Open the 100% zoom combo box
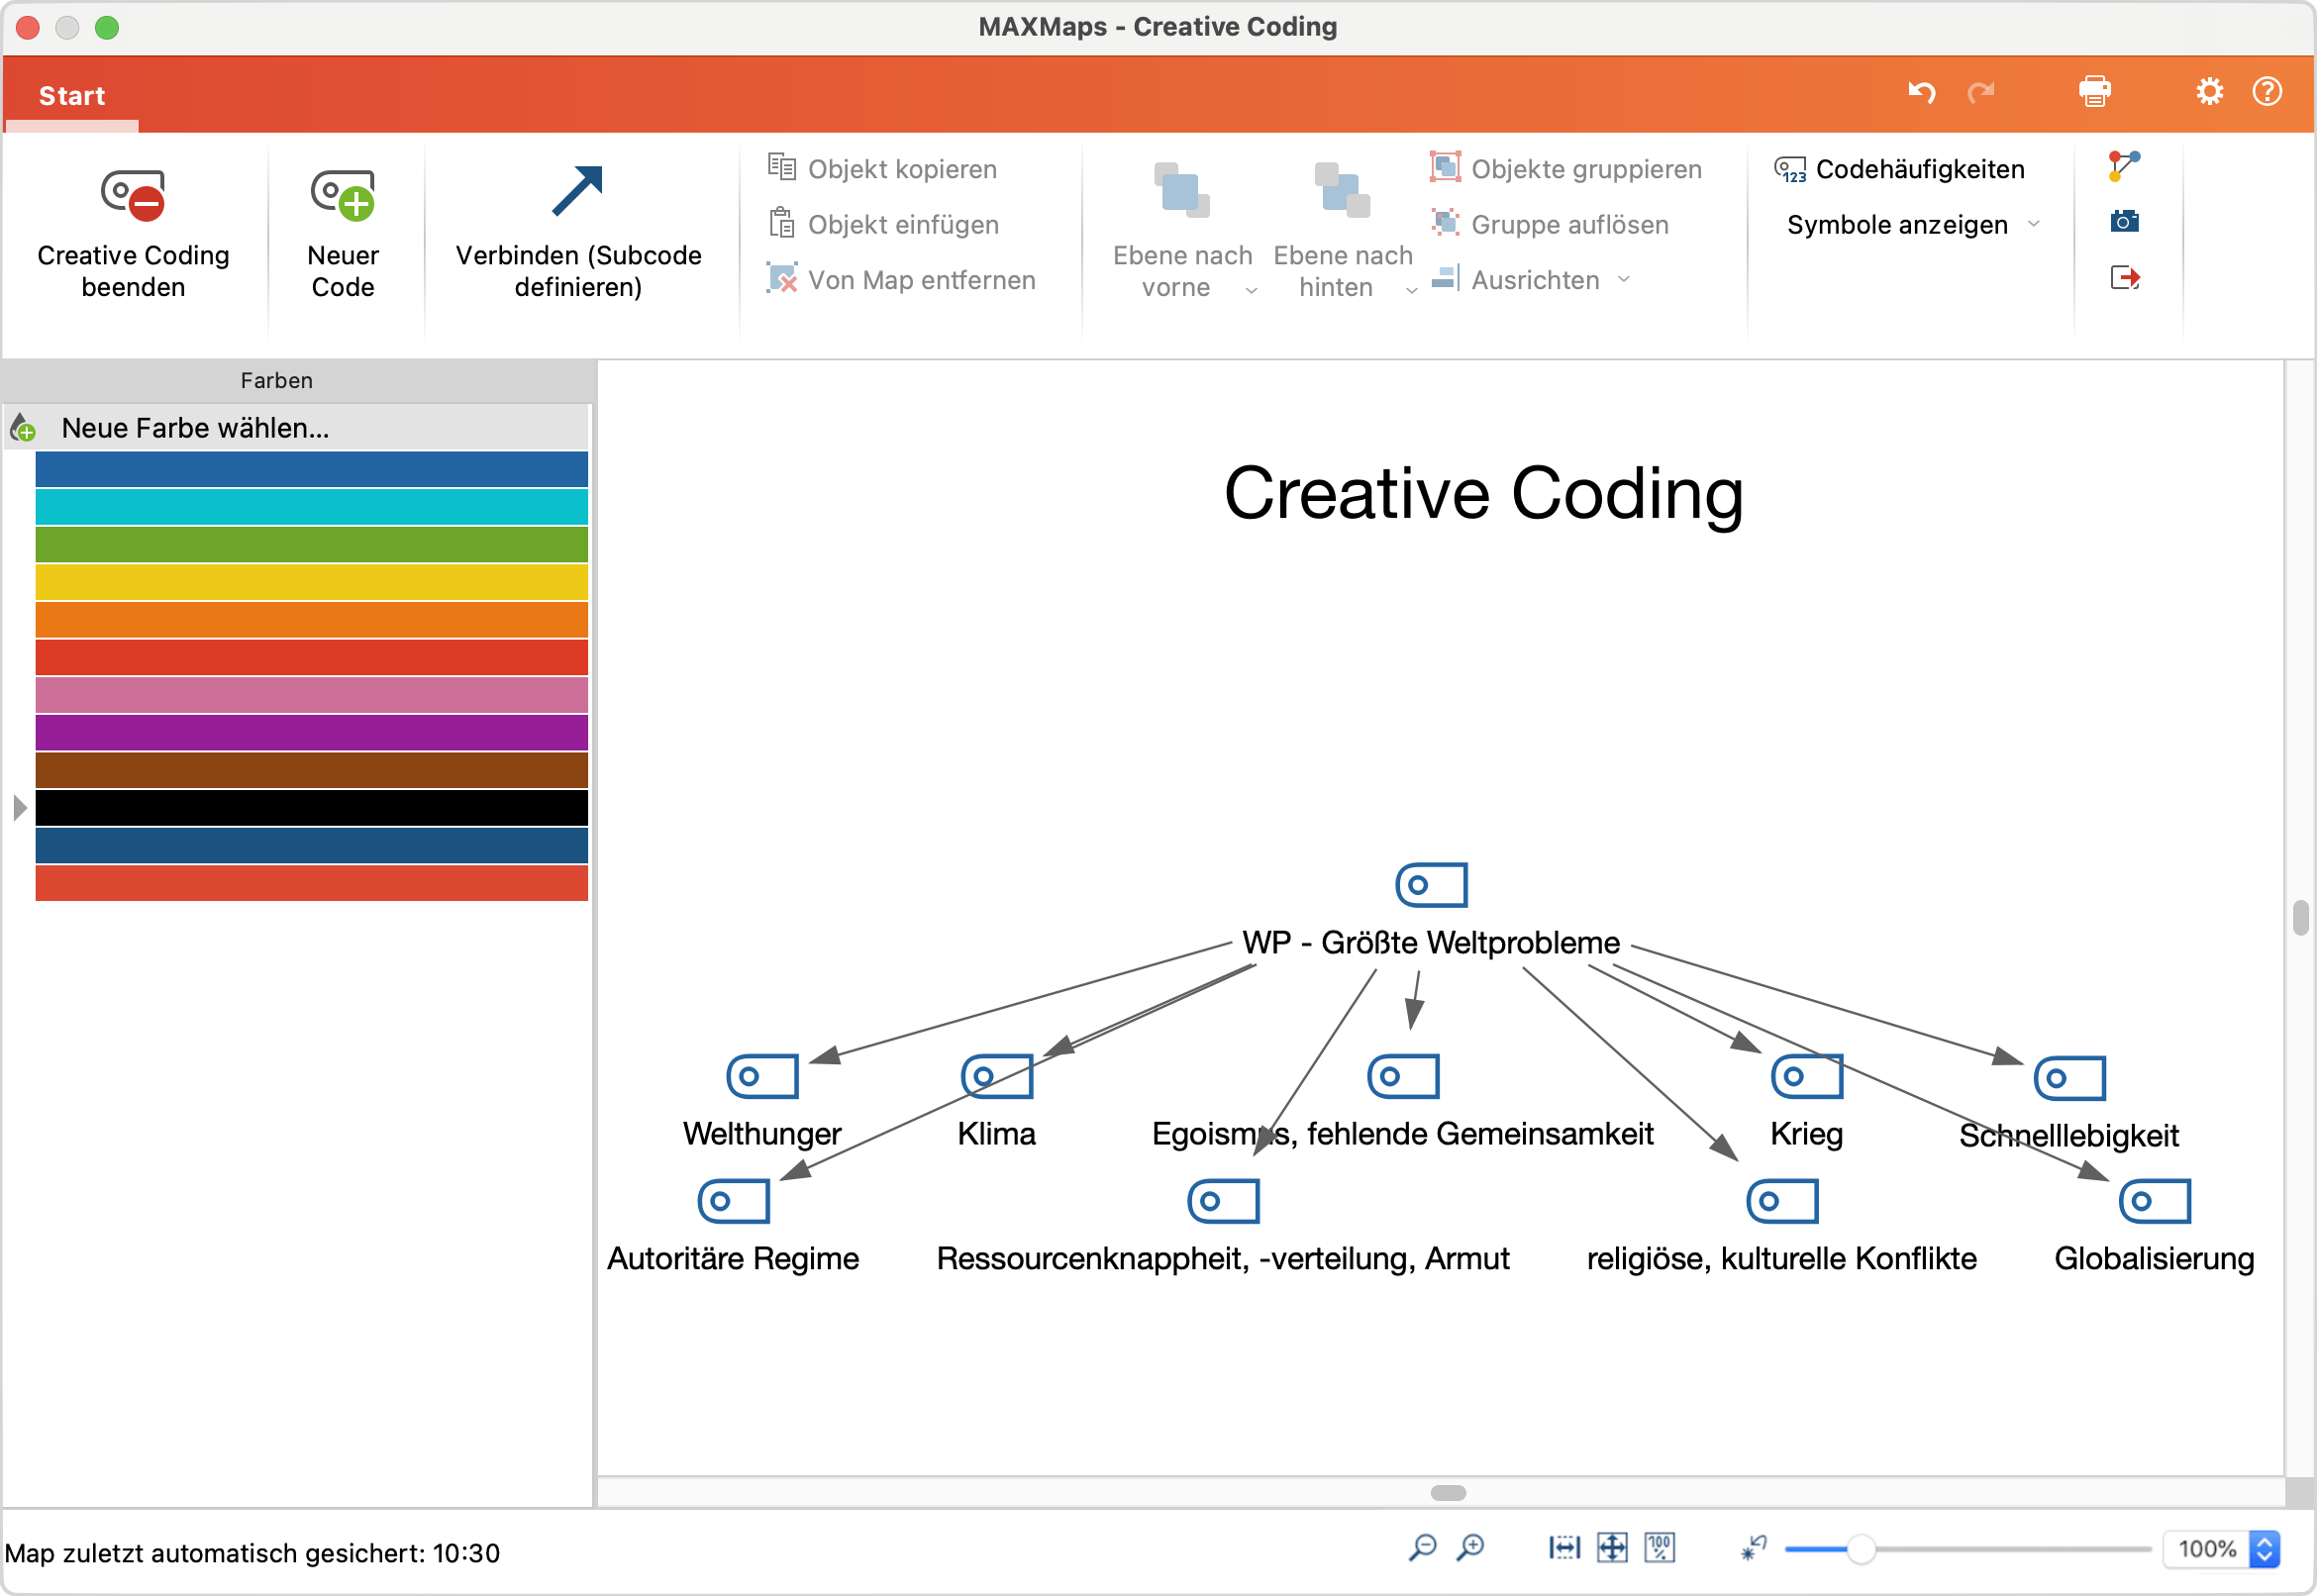Image resolution: width=2317 pixels, height=1596 pixels. click(2221, 1550)
